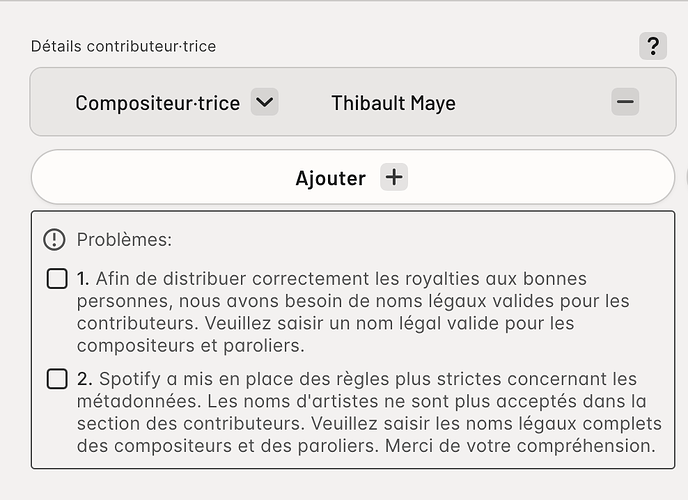Click the bold number 1. in problems

(83, 279)
